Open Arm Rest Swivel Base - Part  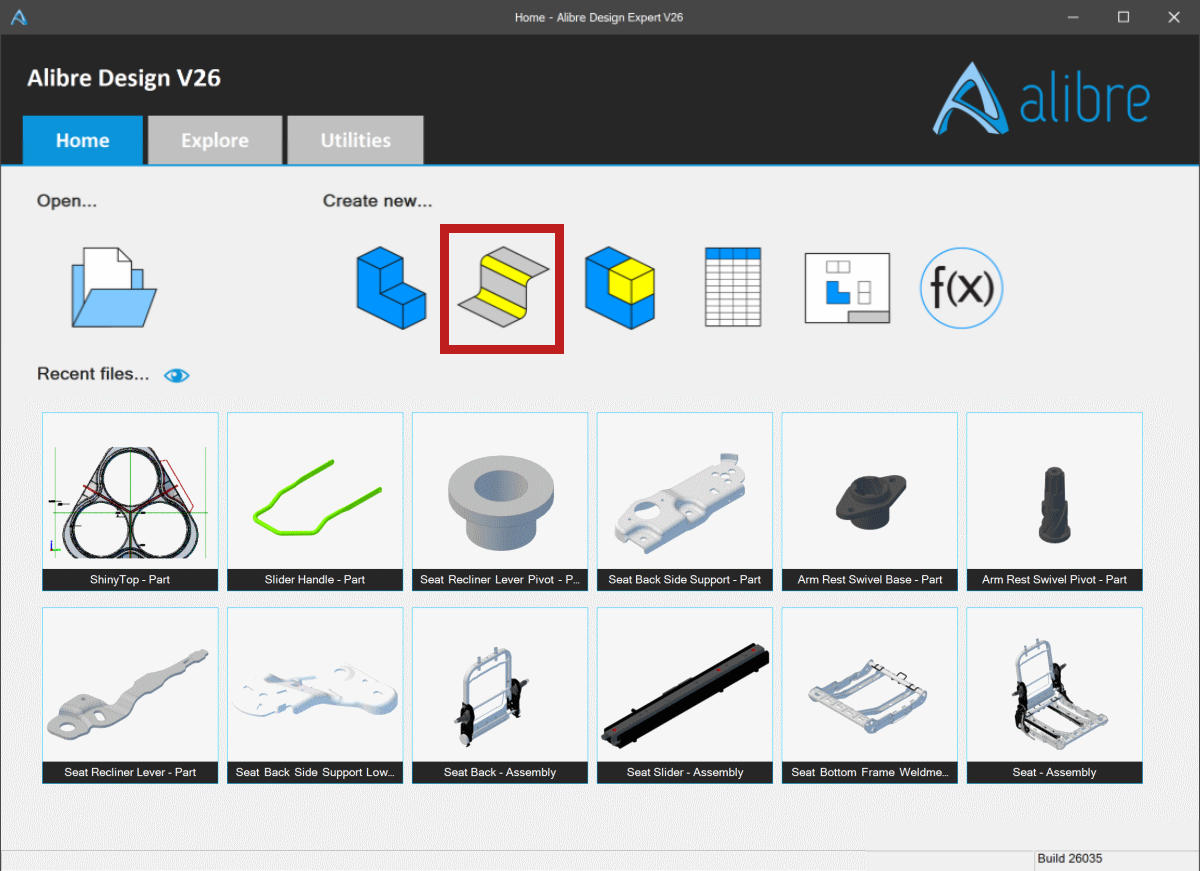click(x=870, y=501)
